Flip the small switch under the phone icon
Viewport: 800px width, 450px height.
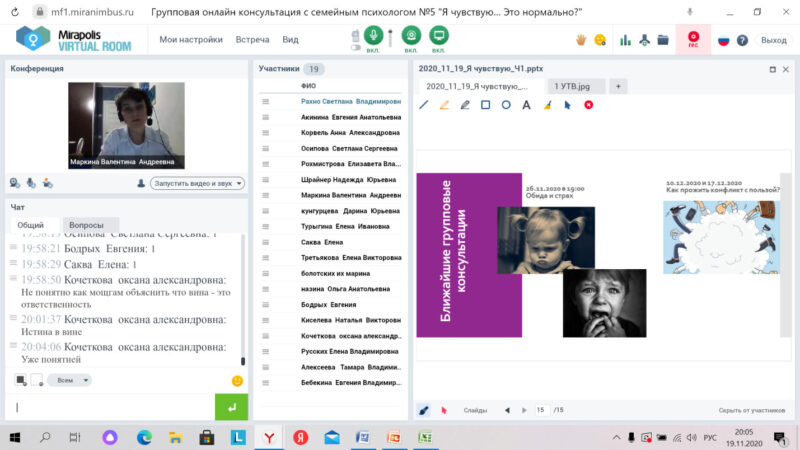click(x=356, y=47)
